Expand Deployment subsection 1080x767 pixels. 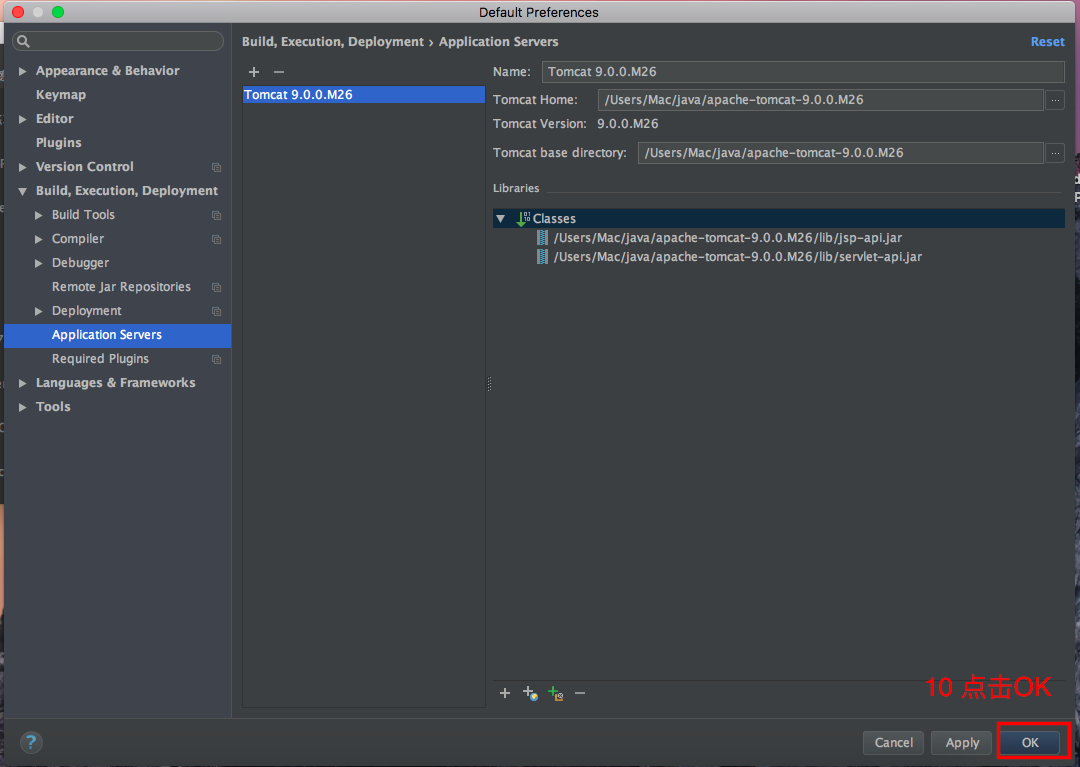point(39,311)
